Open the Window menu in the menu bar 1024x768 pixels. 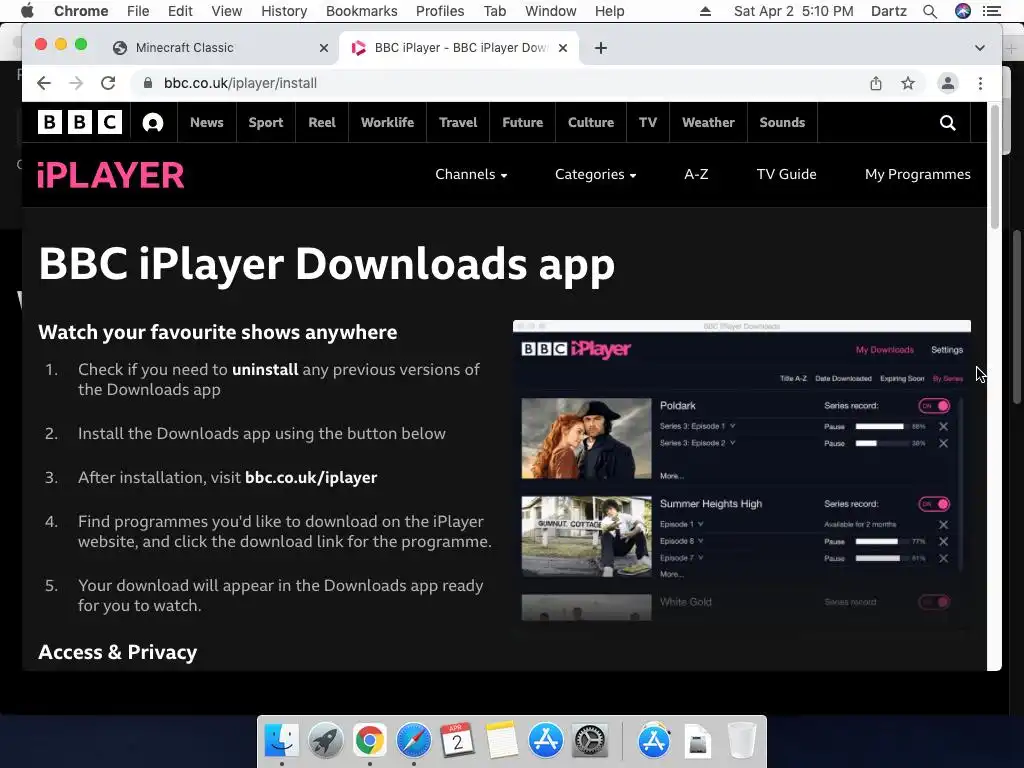point(551,11)
